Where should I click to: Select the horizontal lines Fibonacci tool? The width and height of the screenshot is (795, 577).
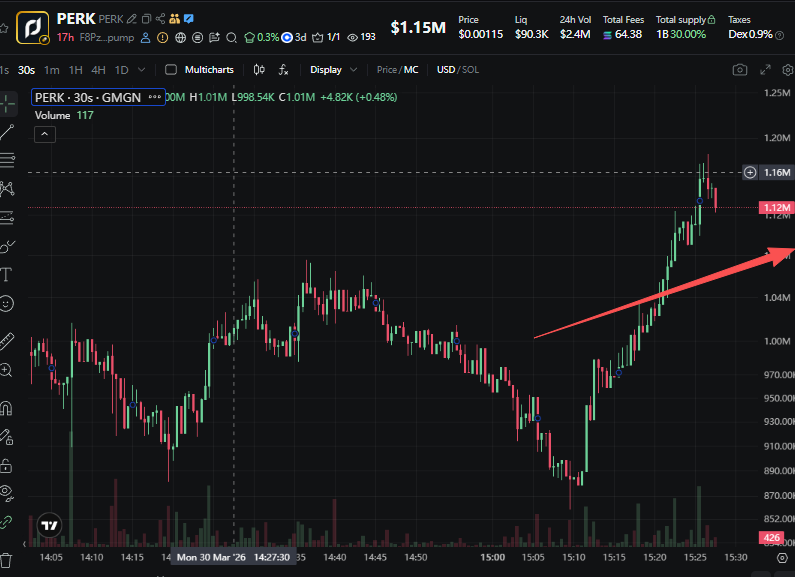click(x=7, y=161)
